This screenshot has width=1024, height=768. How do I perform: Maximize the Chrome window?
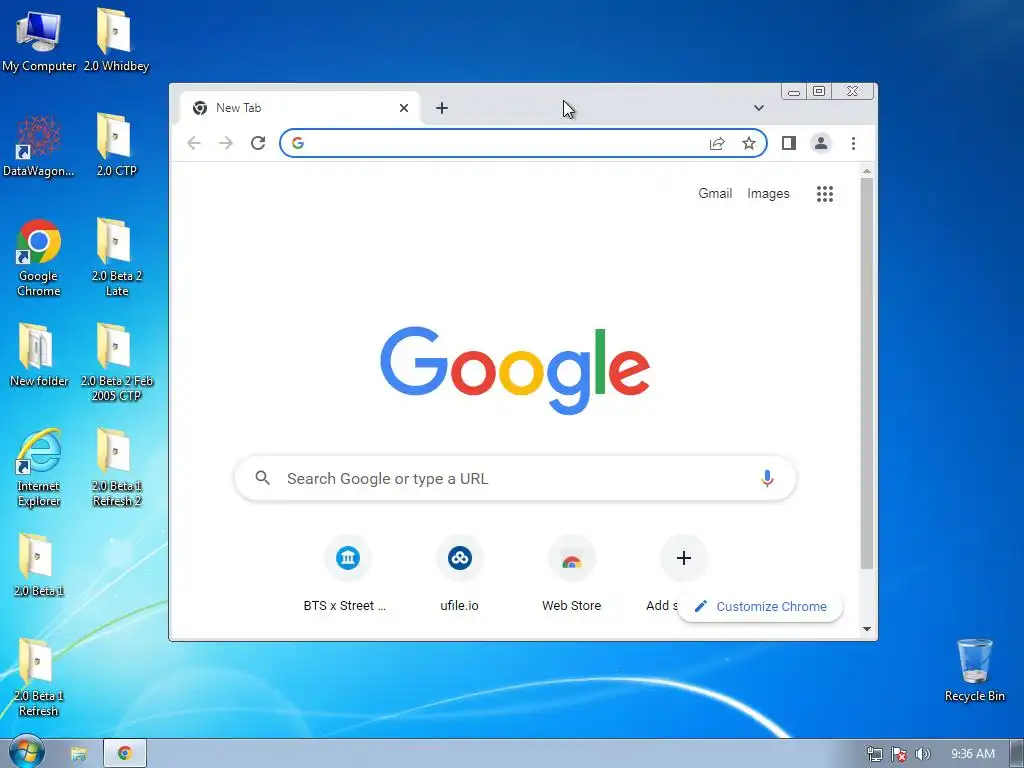click(819, 91)
